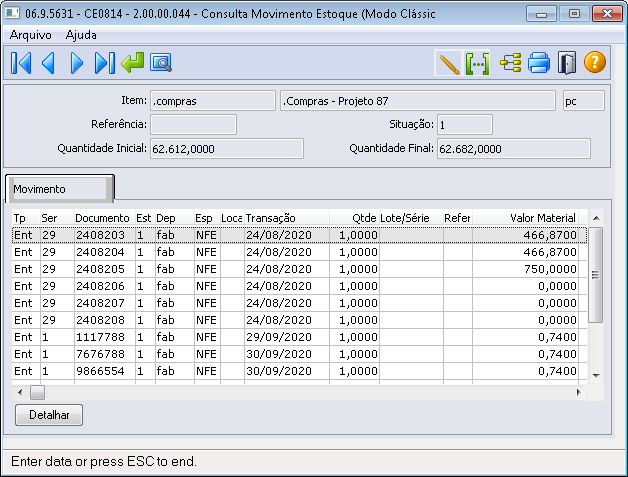
Task: Click the vertical scrollbar thumb
Action: [596, 274]
